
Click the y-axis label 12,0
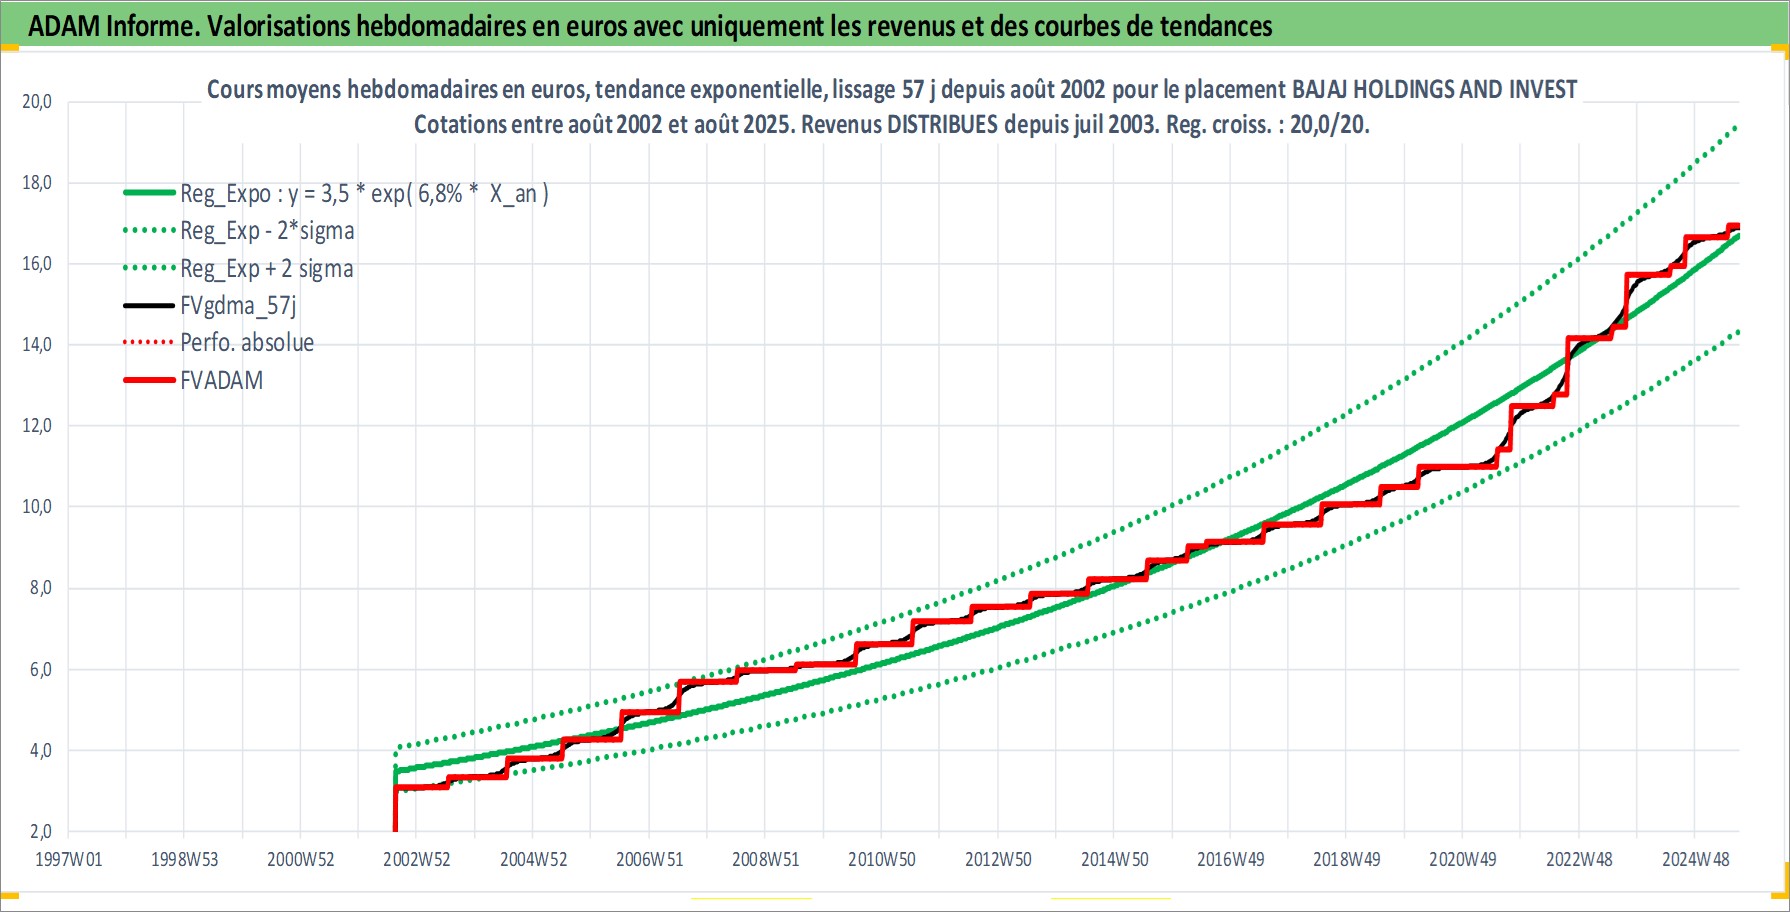point(37,426)
